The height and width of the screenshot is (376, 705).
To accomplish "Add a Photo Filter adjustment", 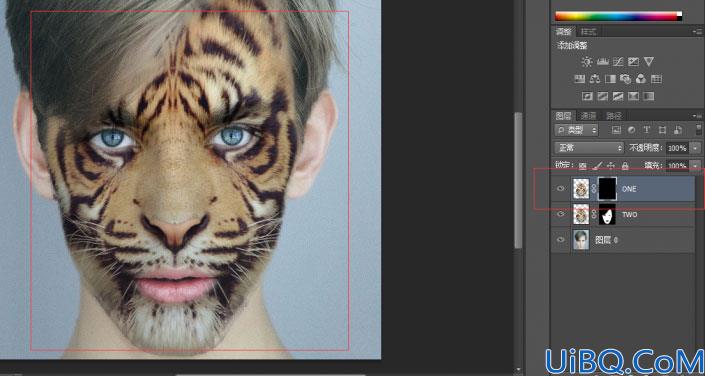I will coord(625,79).
